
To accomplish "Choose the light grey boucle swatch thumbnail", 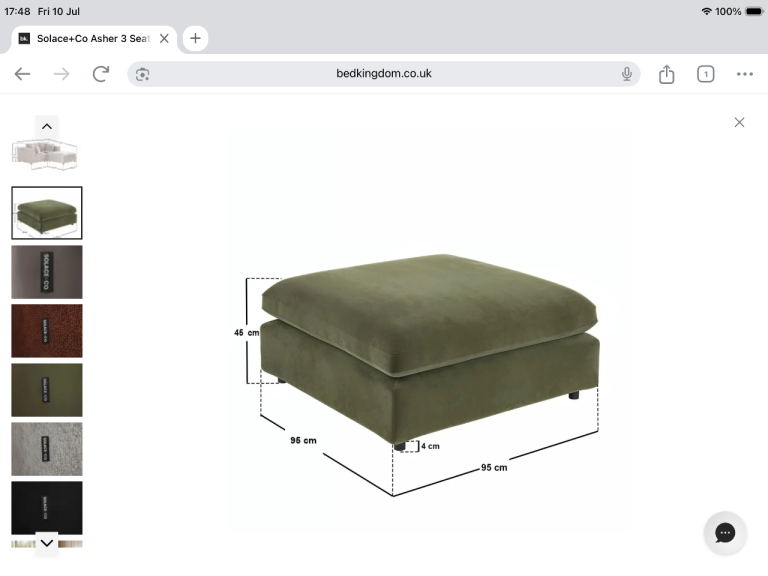I will 47,449.
